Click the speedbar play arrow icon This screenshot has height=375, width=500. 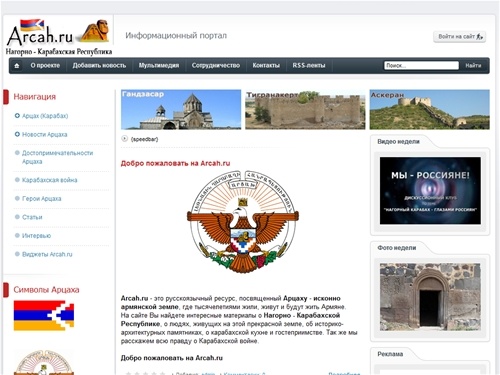tap(125, 138)
